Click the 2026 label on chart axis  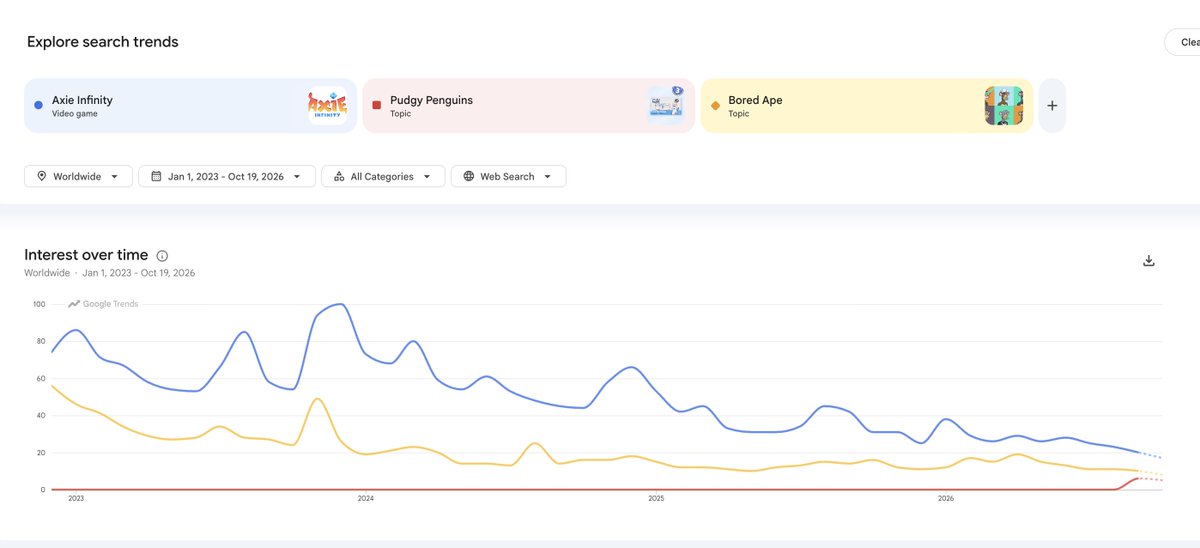point(945,498)
